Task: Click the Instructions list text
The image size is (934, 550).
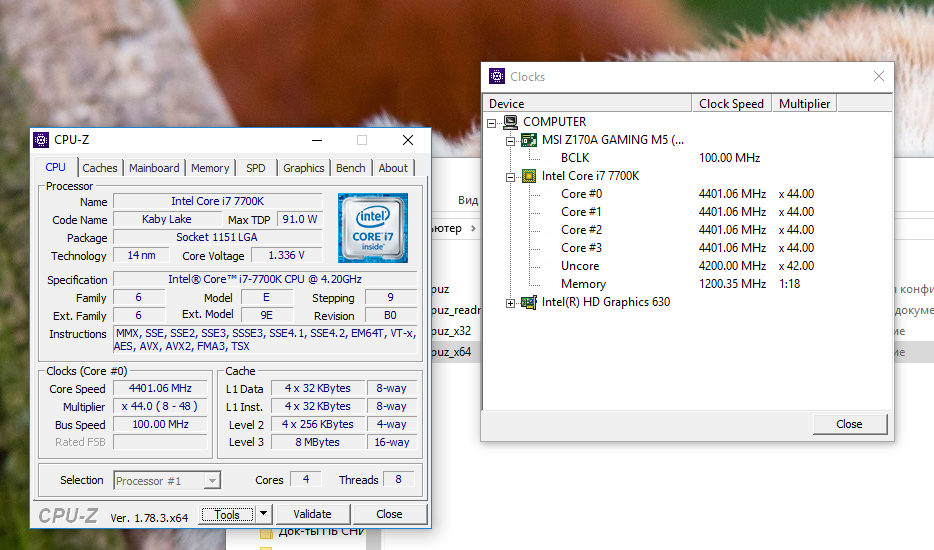Action: click(265, 340)
